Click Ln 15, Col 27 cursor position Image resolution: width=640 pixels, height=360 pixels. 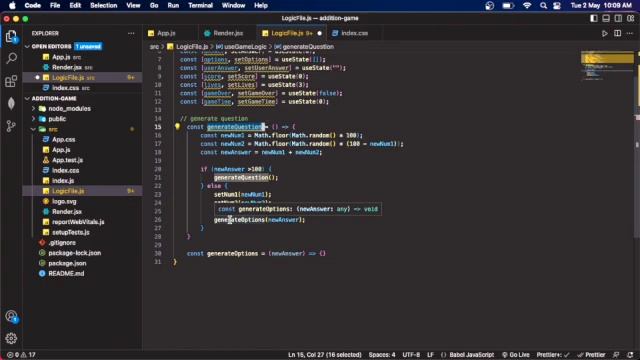point(324,355)
